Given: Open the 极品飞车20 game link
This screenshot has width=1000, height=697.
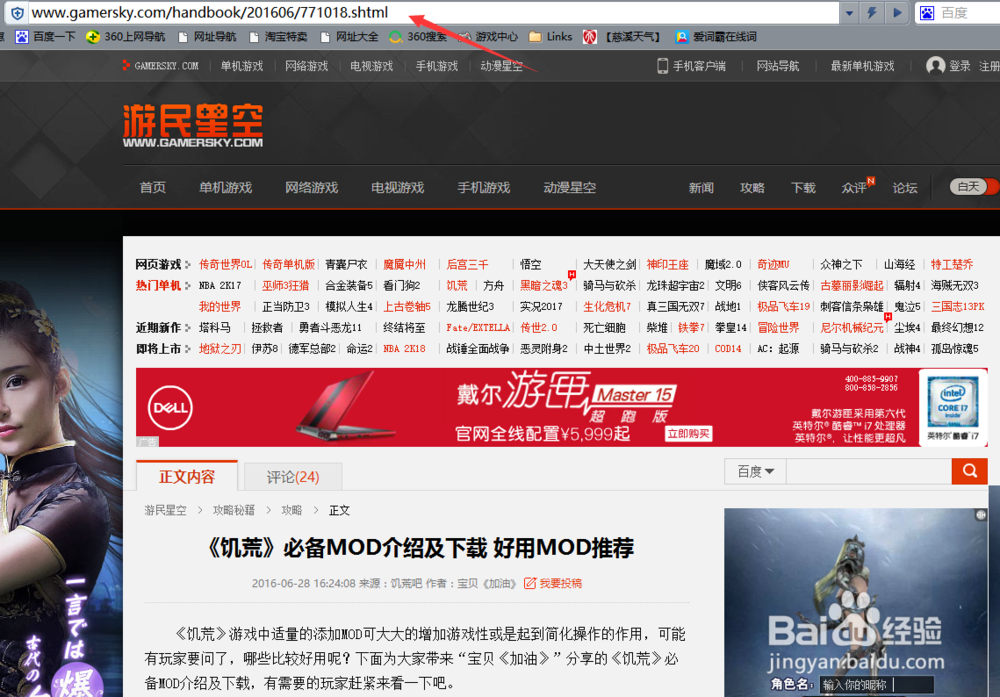Looking at the screenshot, I should pos(673,348).
